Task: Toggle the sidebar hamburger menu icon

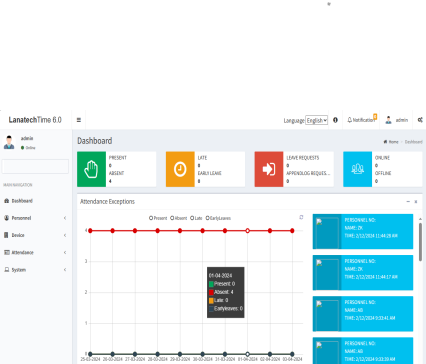Action: (79, 120)
